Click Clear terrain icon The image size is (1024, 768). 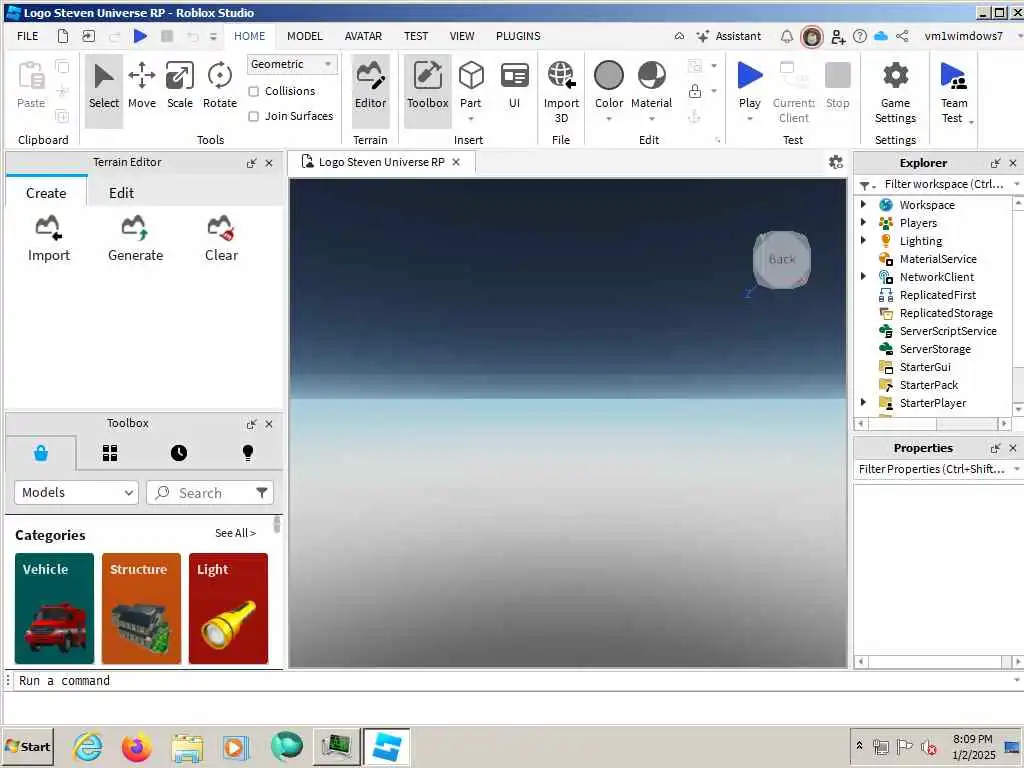(221, 238)
